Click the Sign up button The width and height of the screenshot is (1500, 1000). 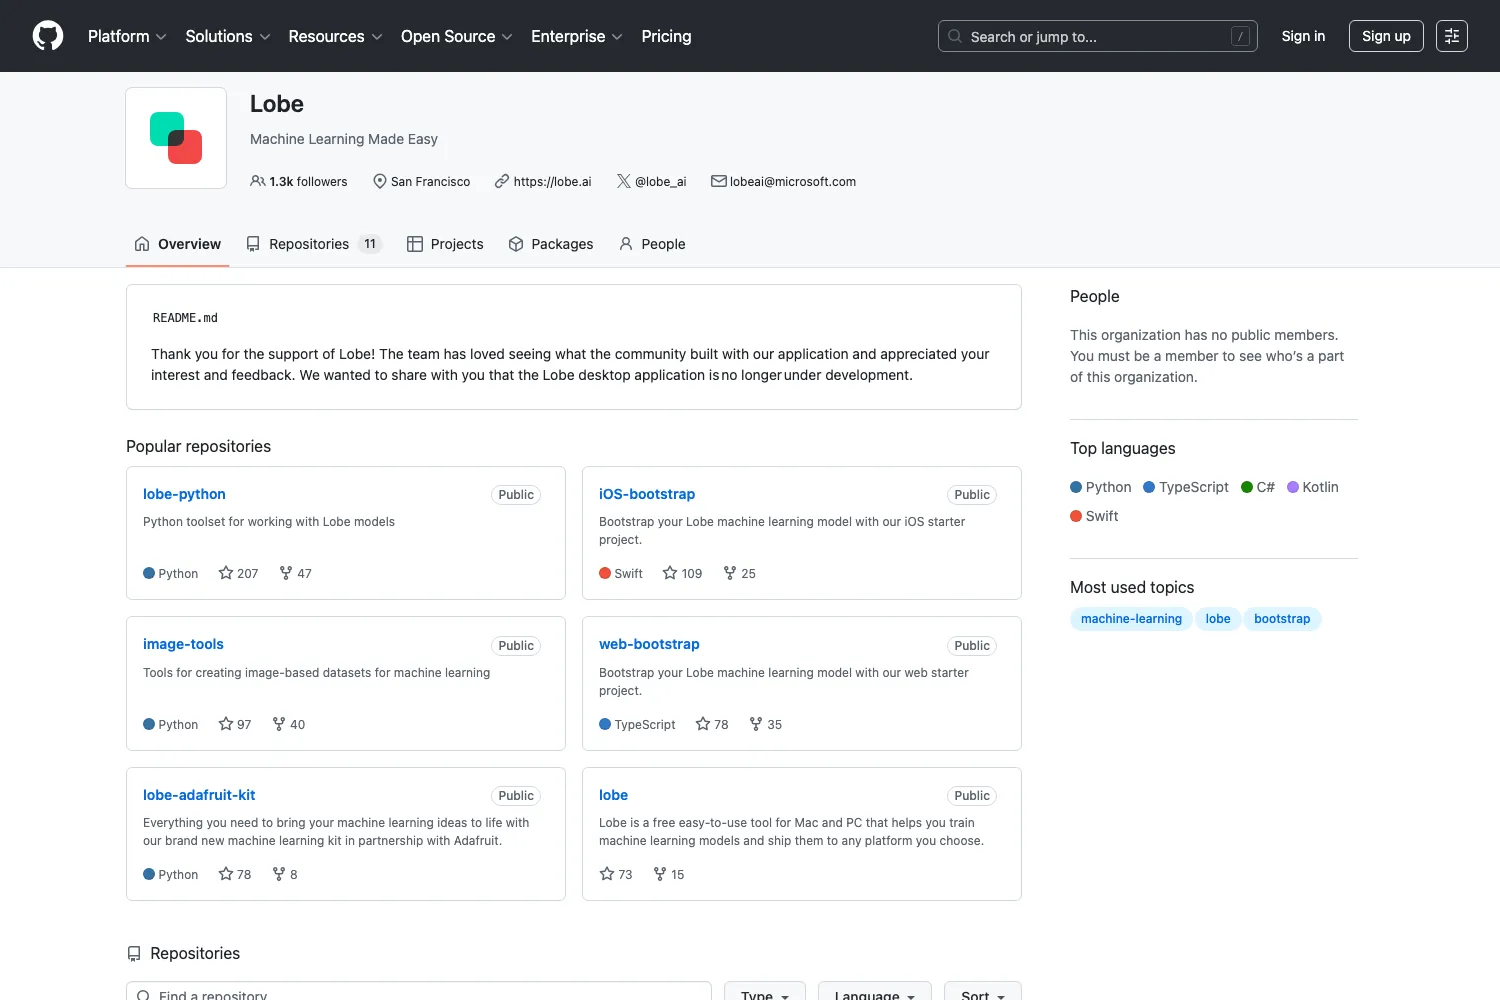1386,36
